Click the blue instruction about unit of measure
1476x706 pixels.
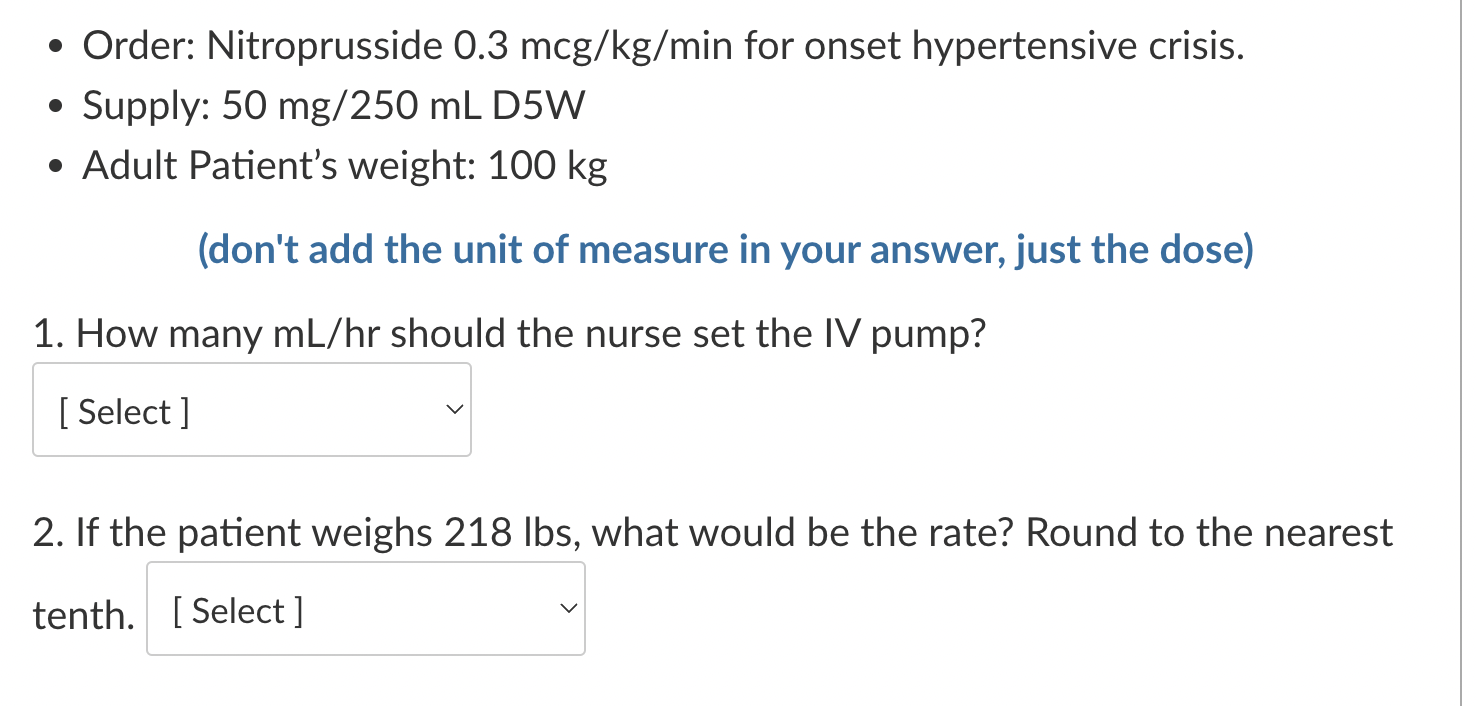tap(725, 250)
